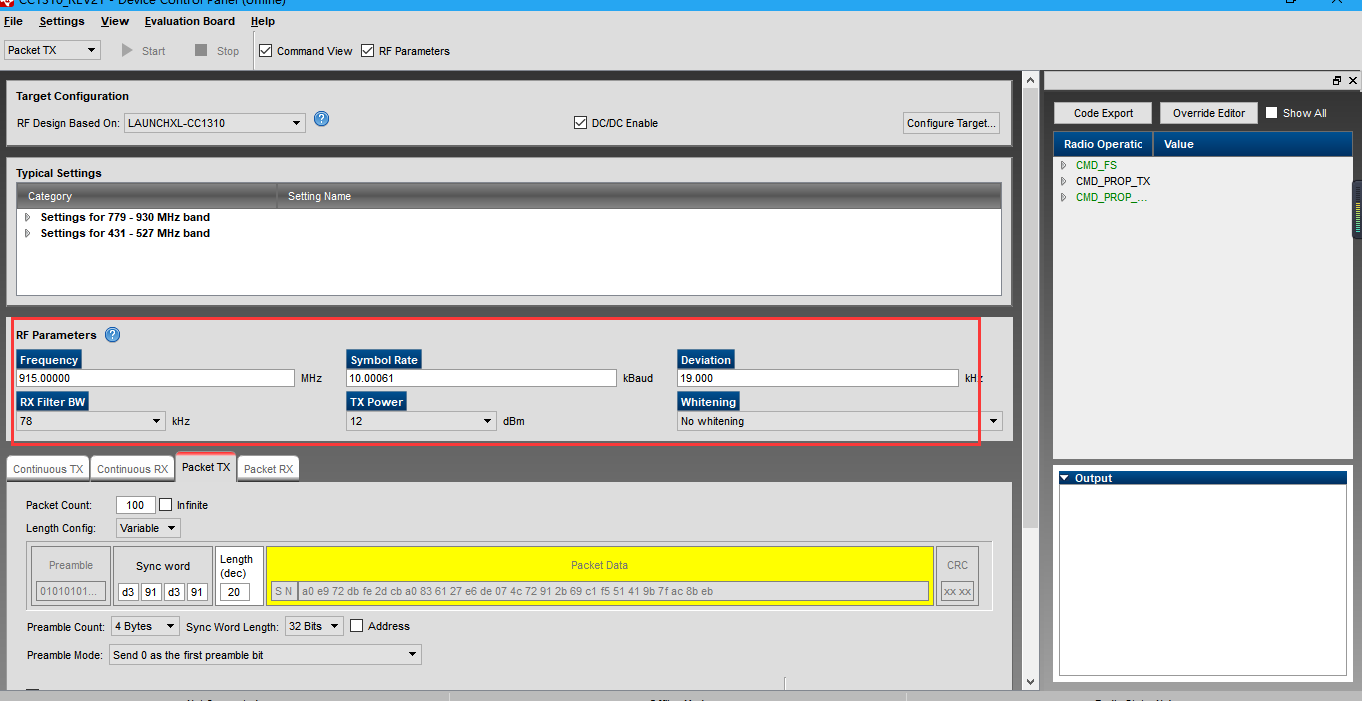Open the Evaluation Board menu

[189, 21]
